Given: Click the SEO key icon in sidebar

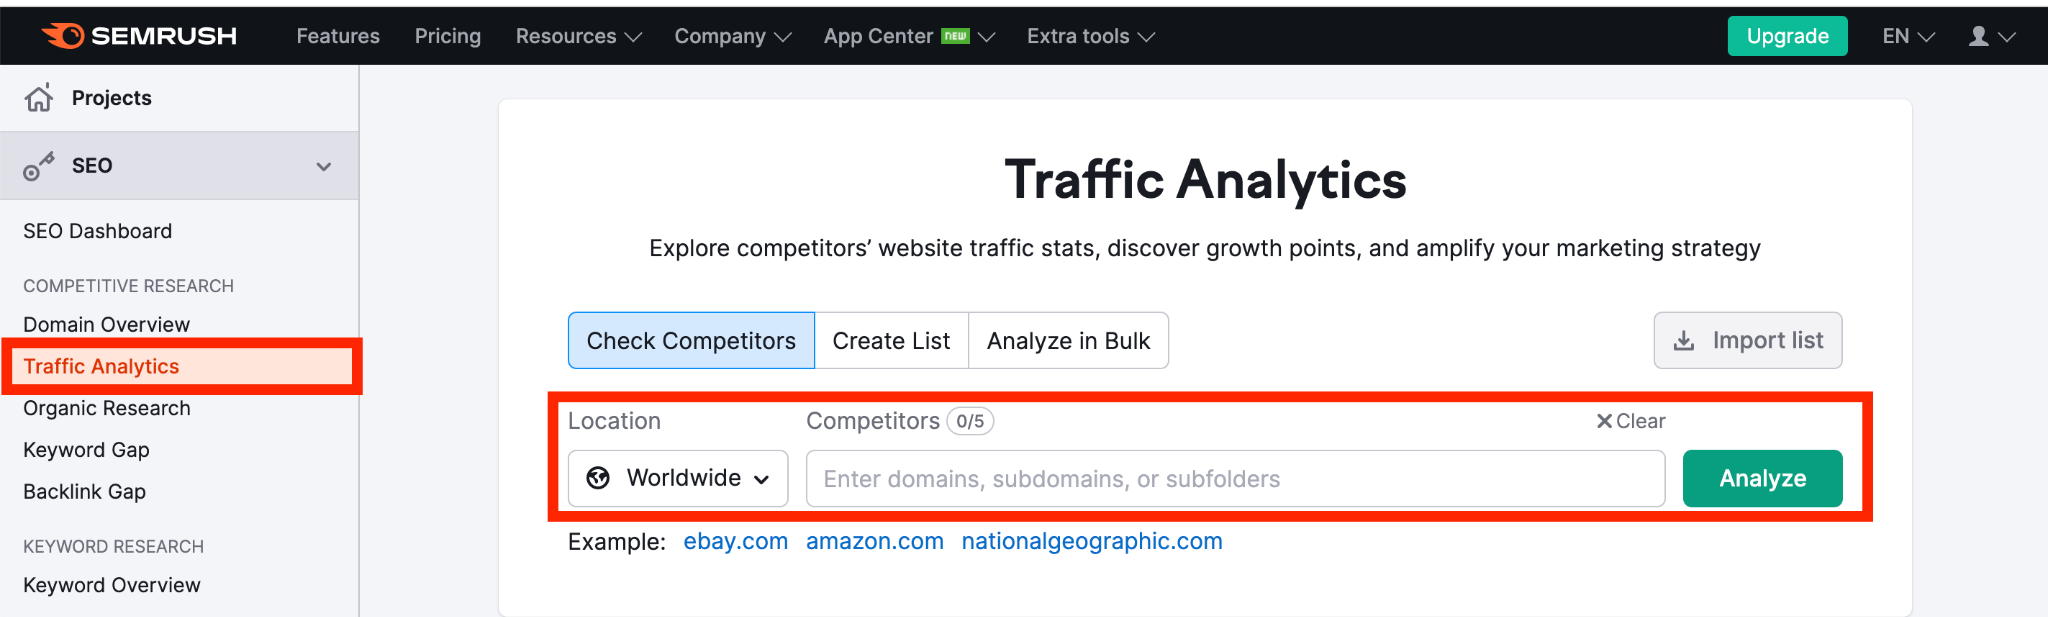Looking at the screenshot, I should [x=39, y=166].
